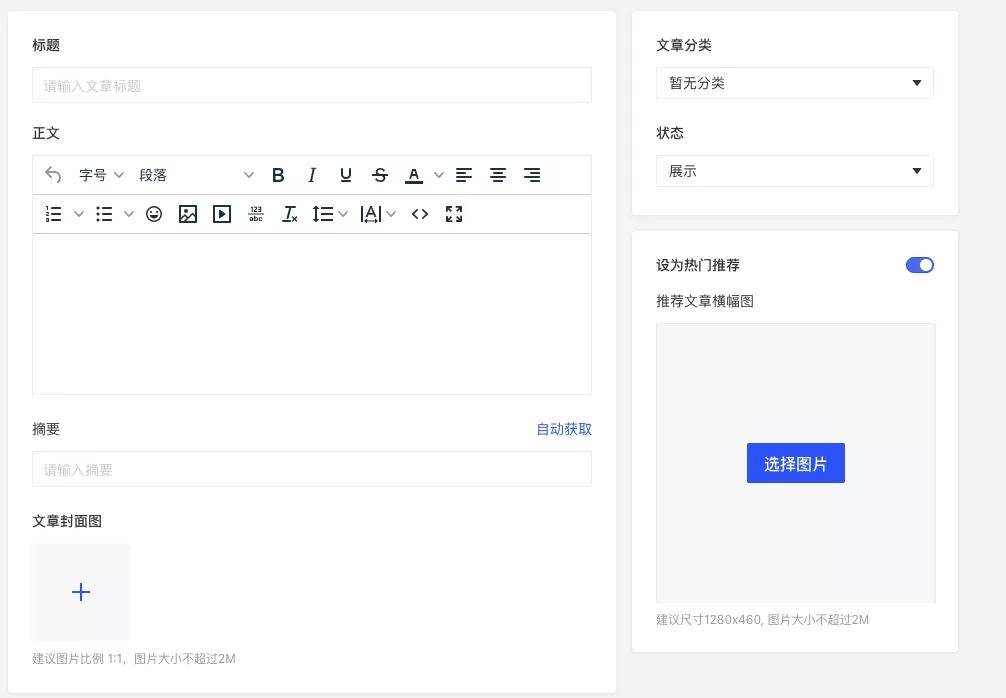Open the 段落 paragraph style dropdown
Viewport: 1006px width, 698px height.
196,175
